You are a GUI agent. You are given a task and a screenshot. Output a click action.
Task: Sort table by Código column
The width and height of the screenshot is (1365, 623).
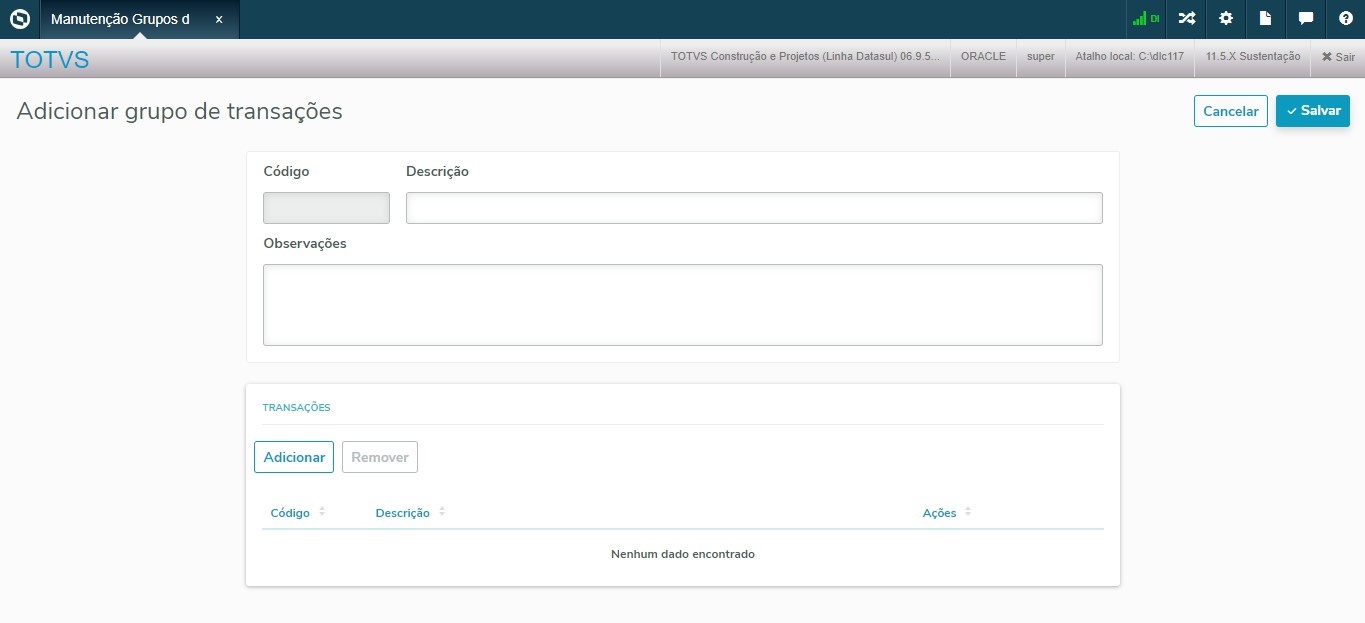[x=298, y=513]
